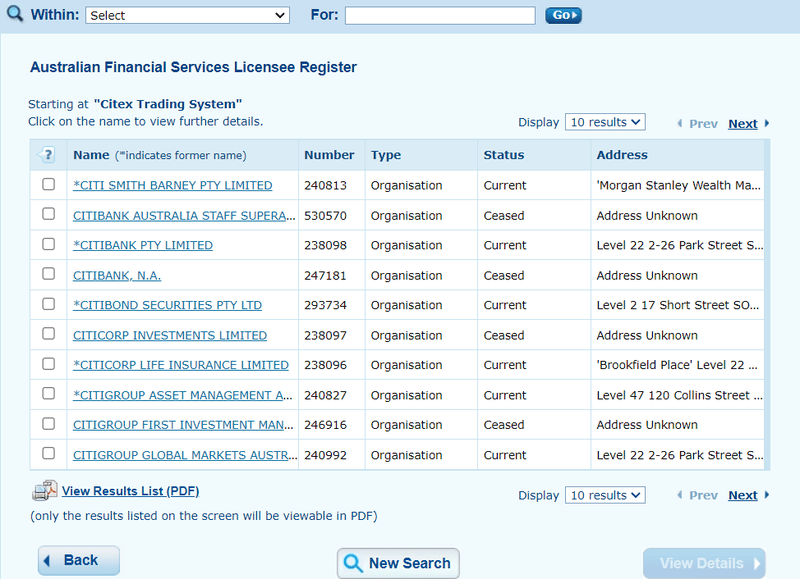The height and width of the screenshot is (579, 800).
Task: Click licence number 240992
Action: pos(326,455)
